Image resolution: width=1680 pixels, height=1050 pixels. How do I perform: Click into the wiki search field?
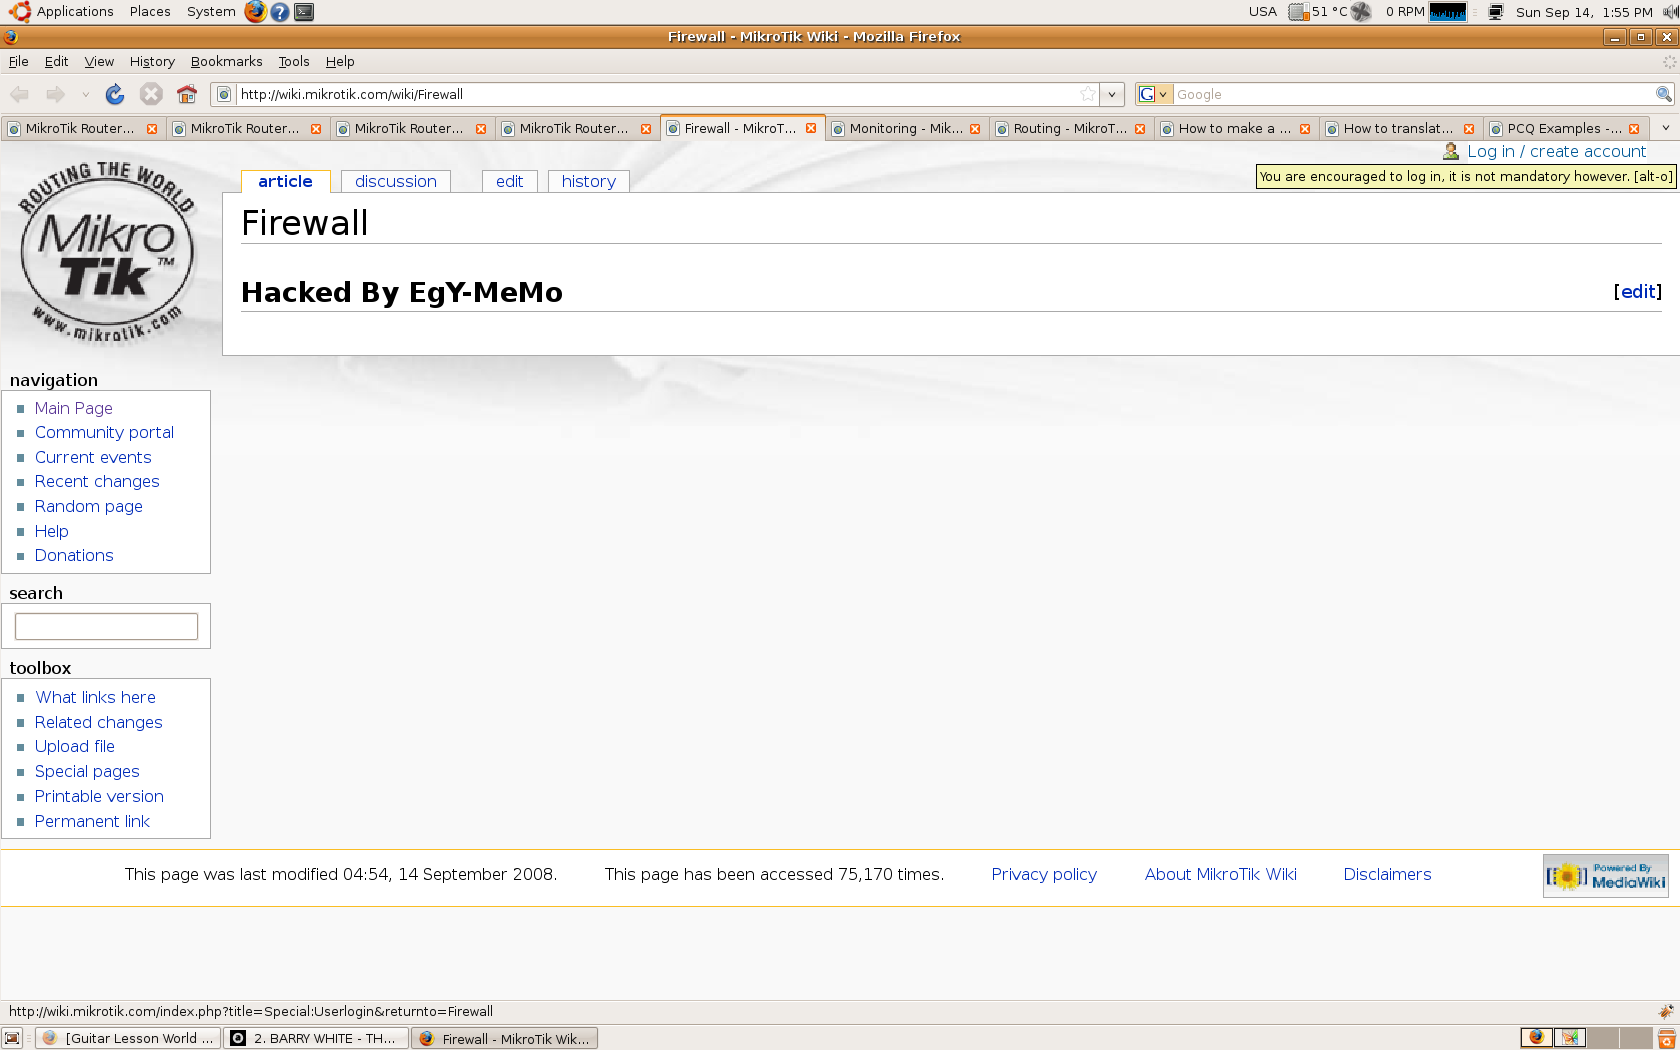106,626
